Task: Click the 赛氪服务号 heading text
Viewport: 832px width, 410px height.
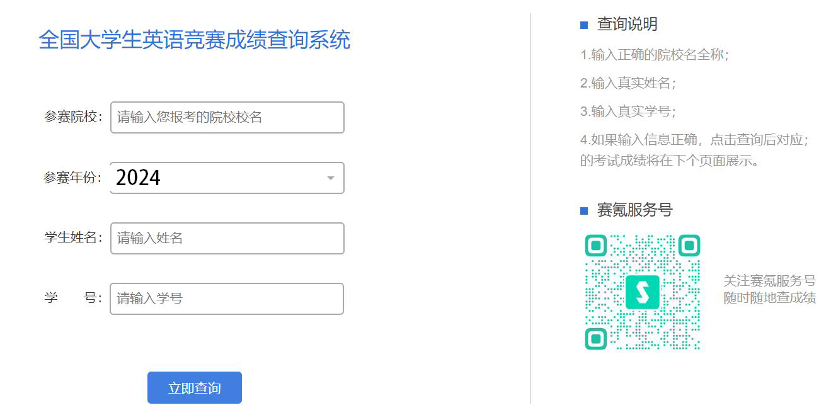Action: [635, 210]
